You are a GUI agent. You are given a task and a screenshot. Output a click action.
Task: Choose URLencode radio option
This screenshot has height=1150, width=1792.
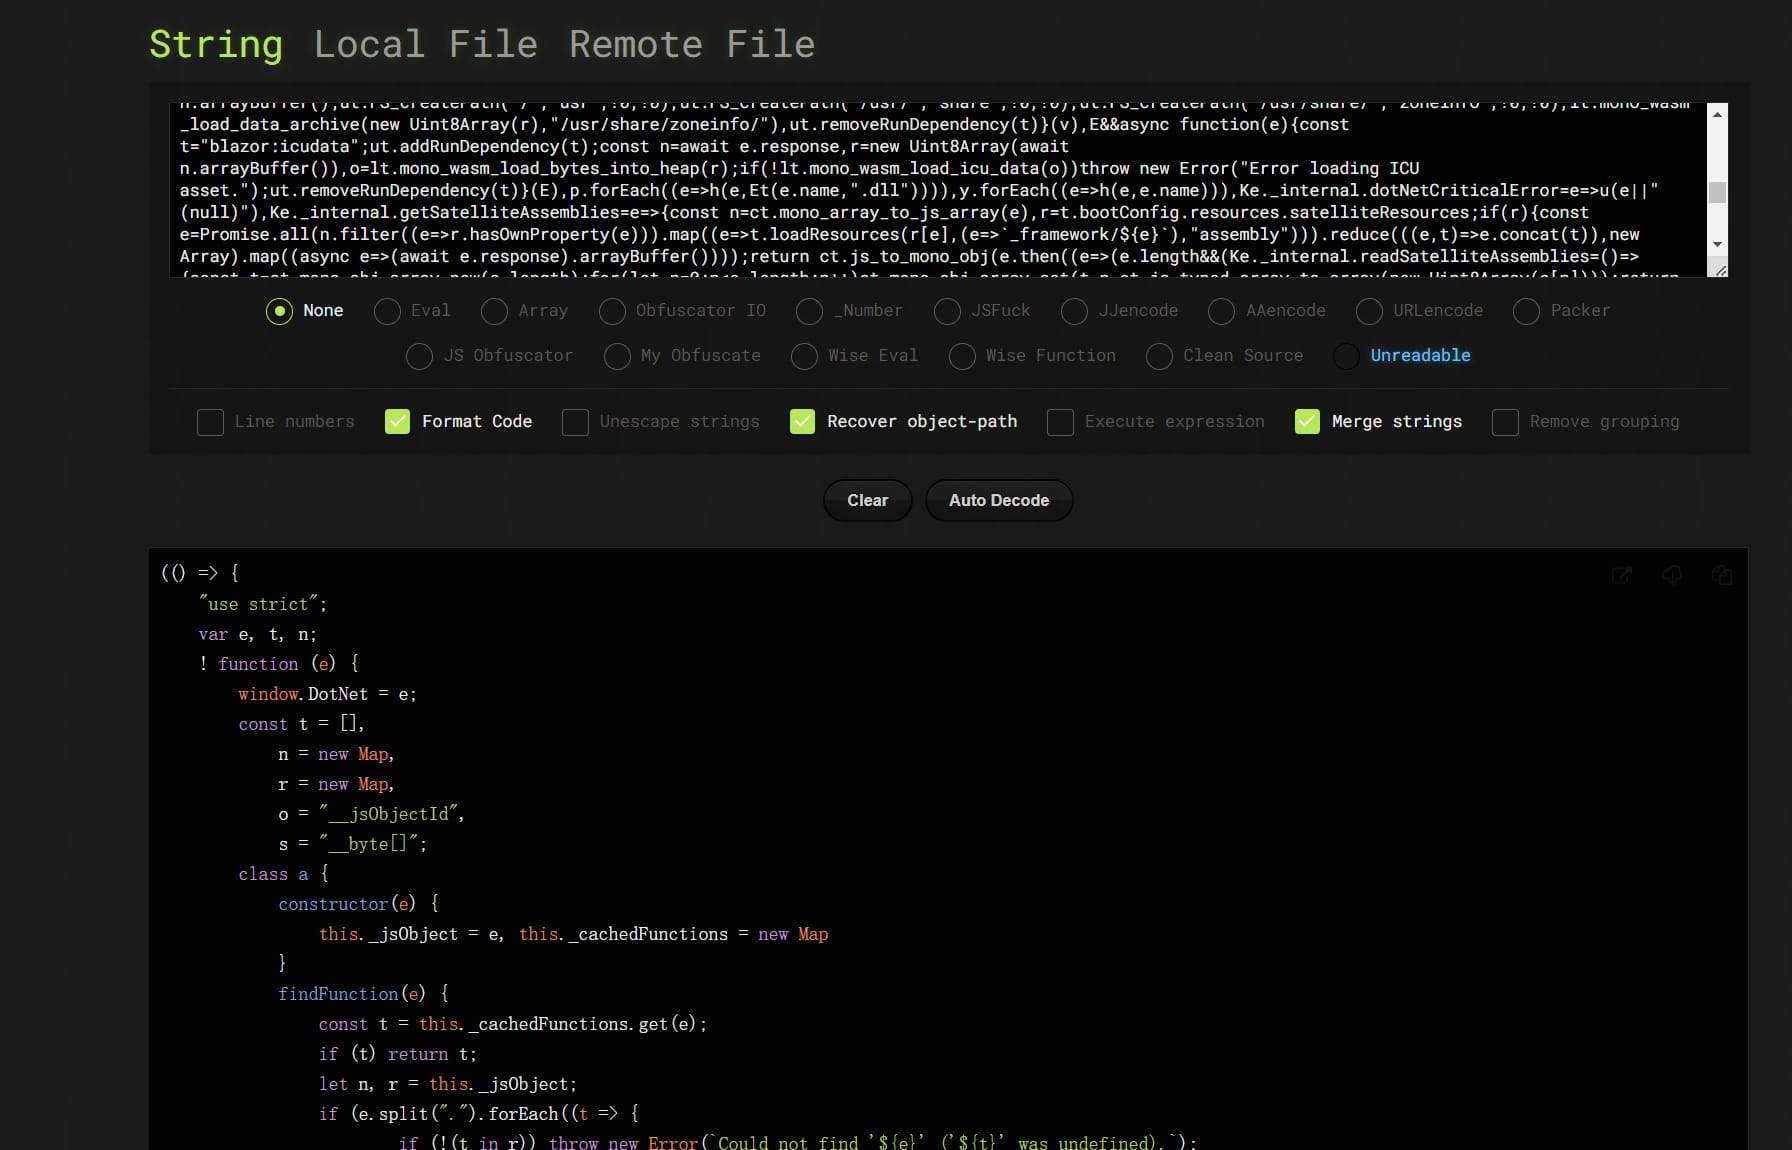[1369, 311]
